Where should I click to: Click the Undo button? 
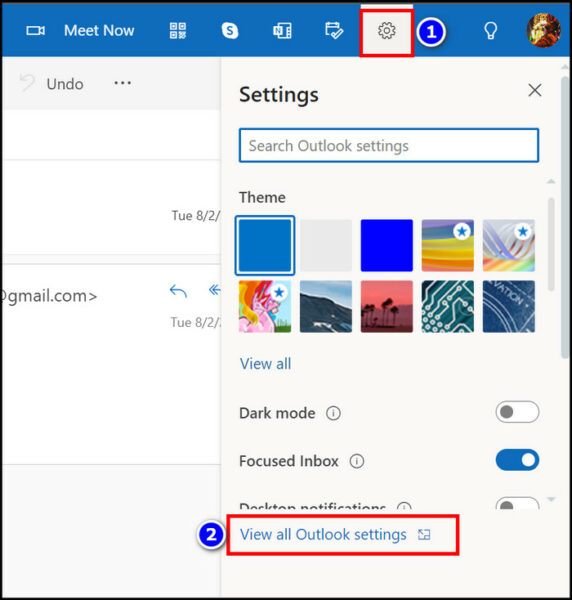51,83
